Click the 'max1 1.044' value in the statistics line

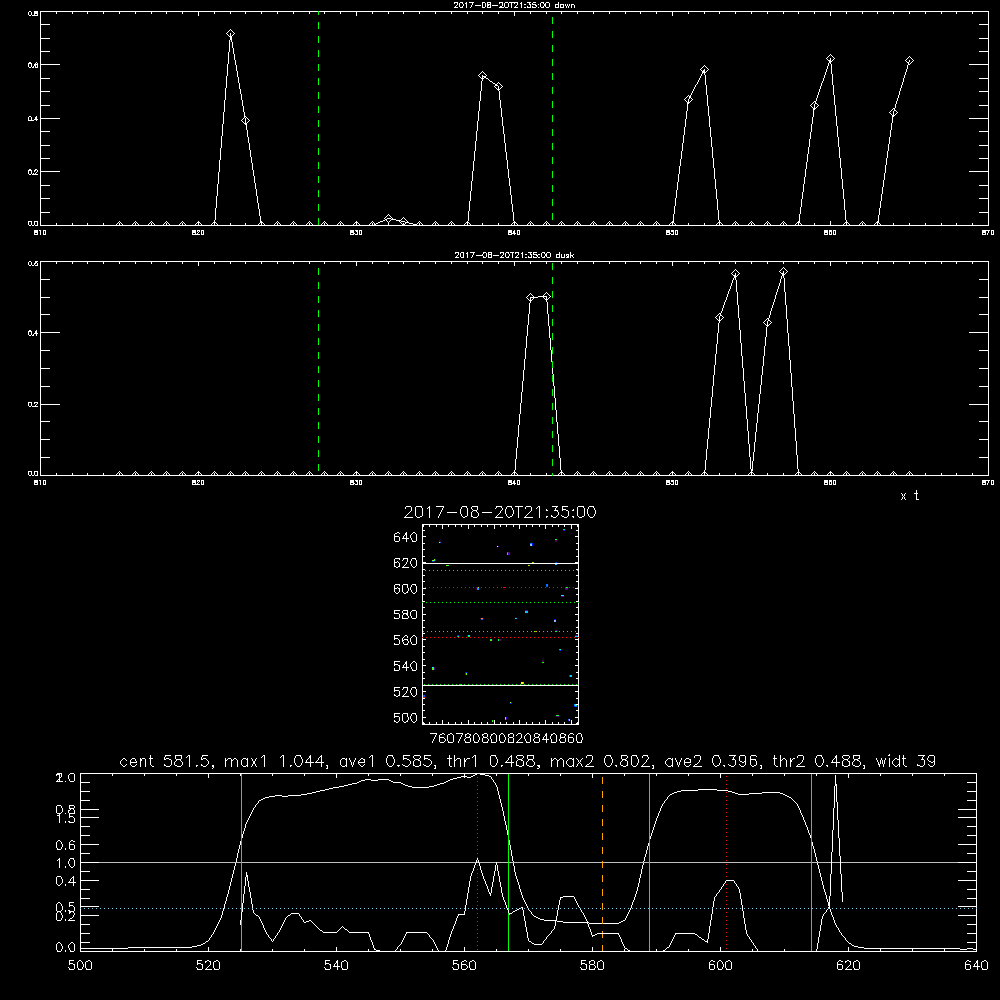pyautogui.click(x=276, y=761)
